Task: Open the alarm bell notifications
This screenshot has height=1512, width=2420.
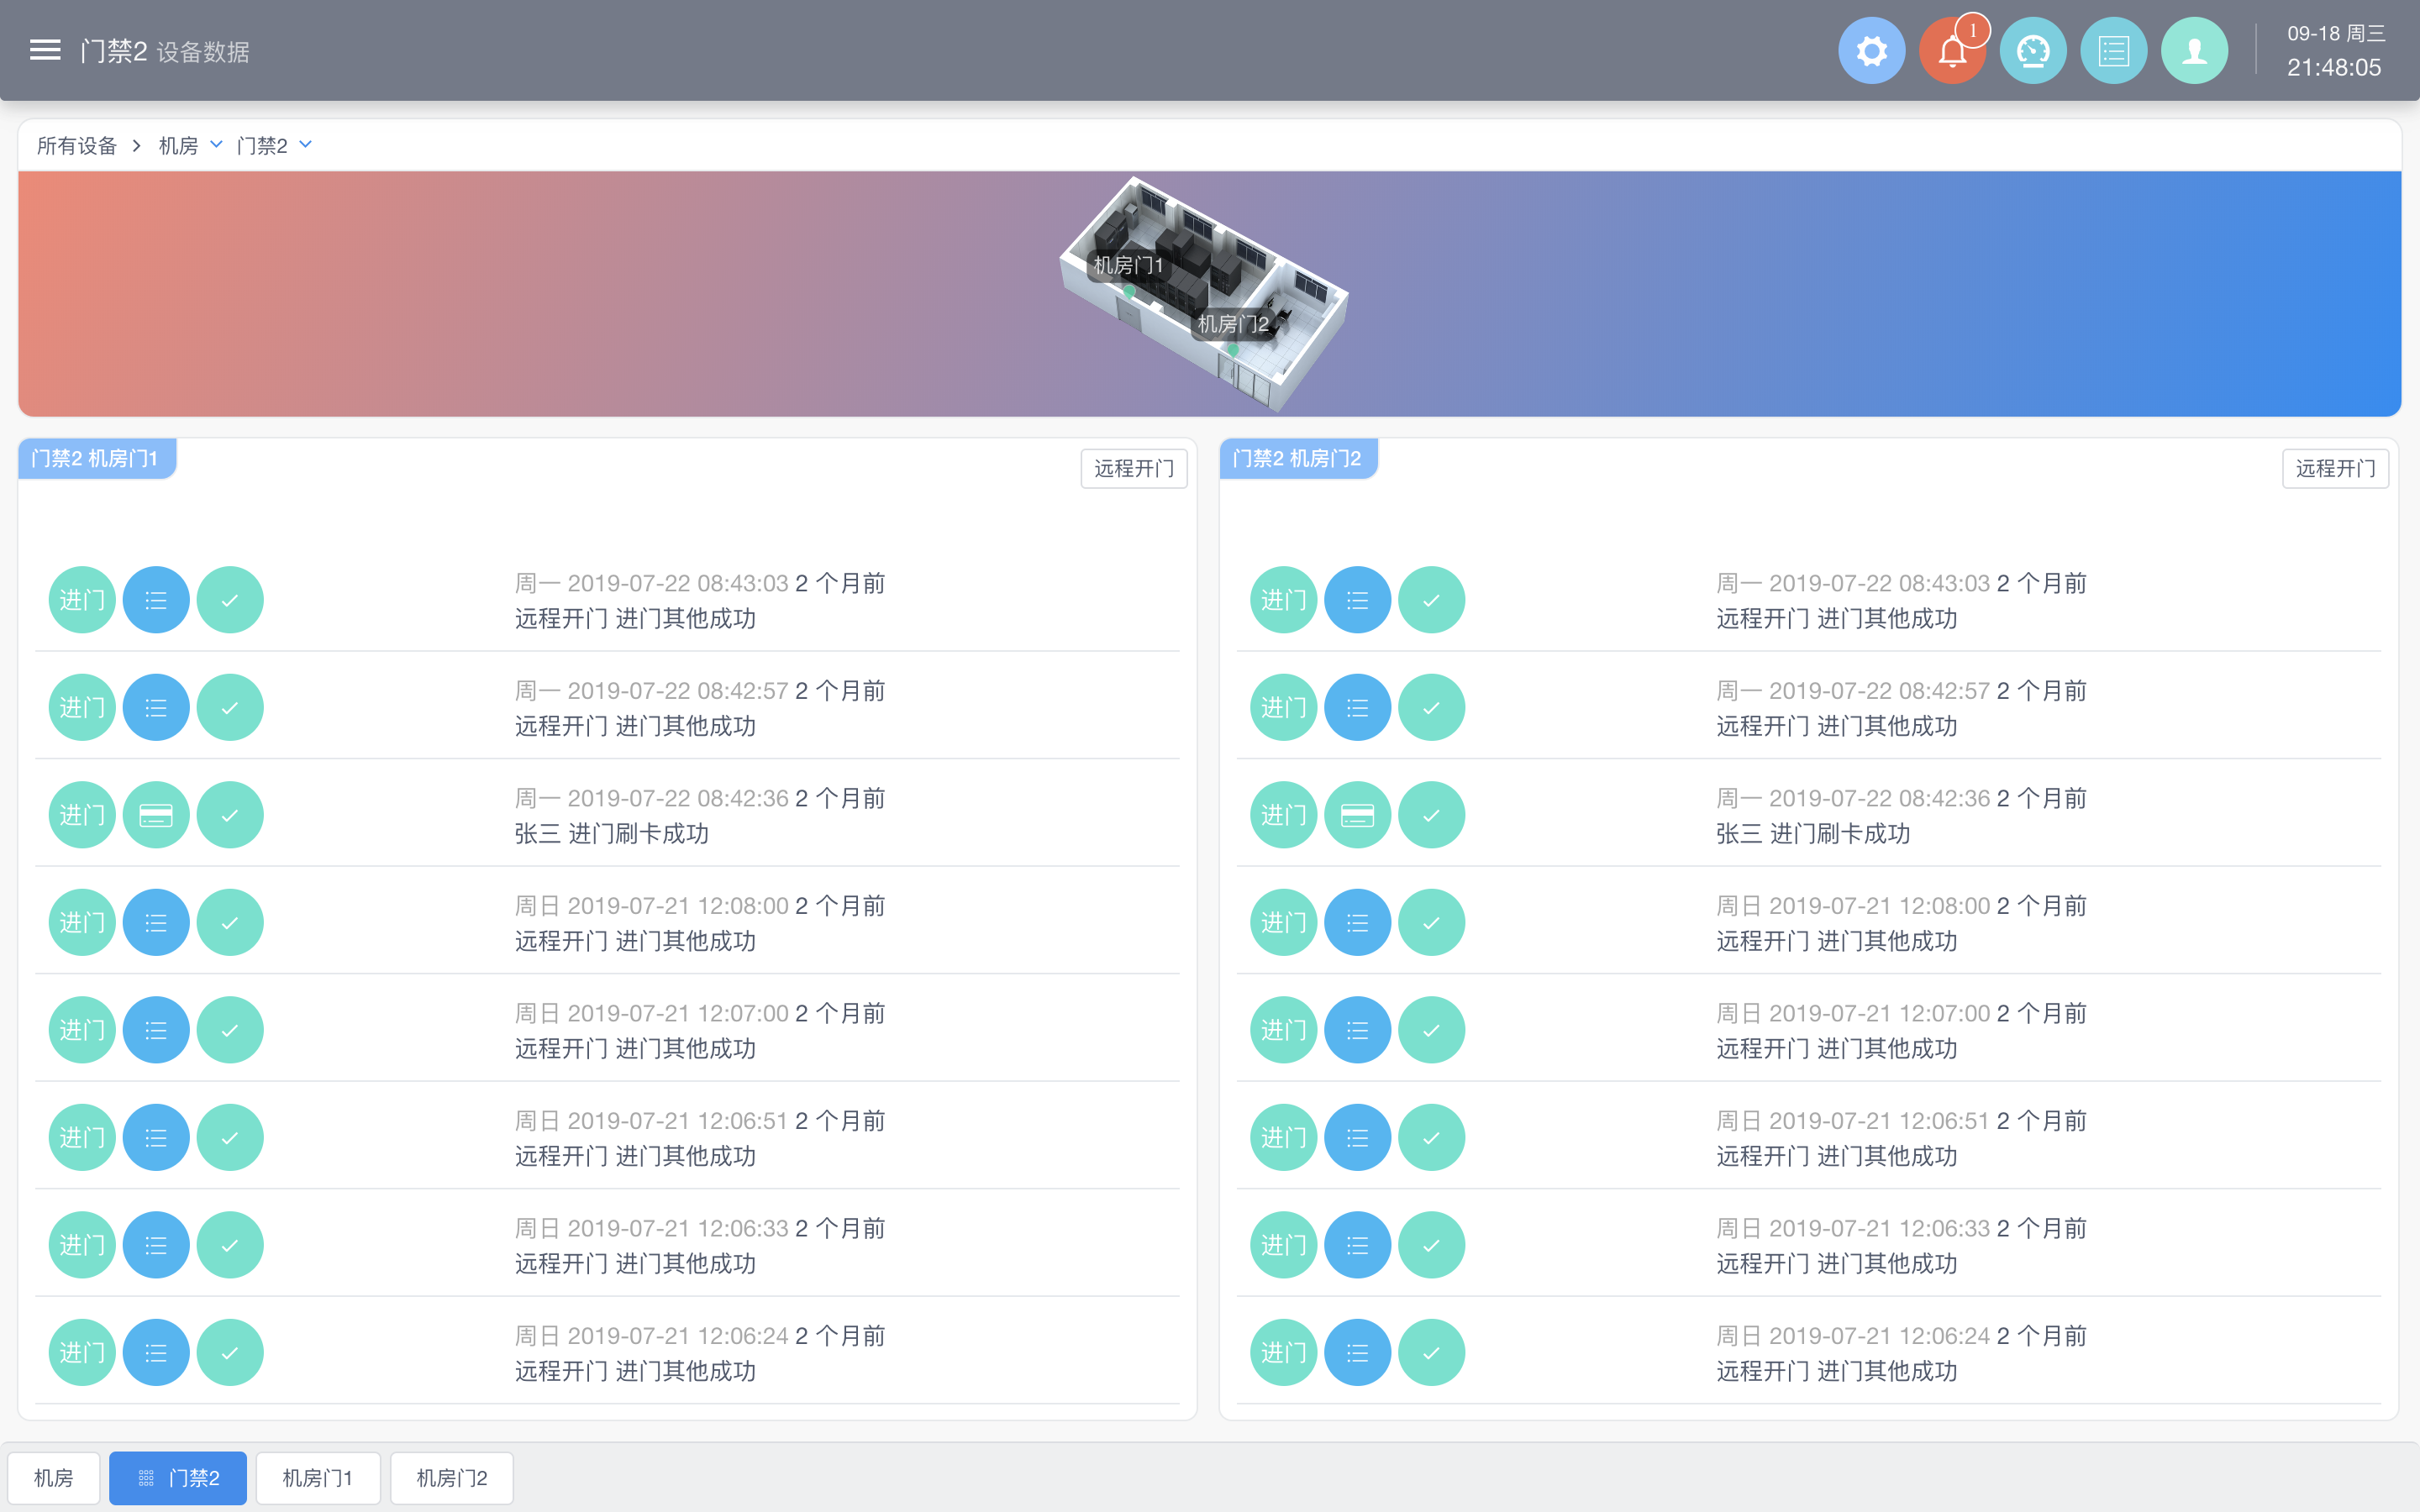Action: (x=1951, y=51)
